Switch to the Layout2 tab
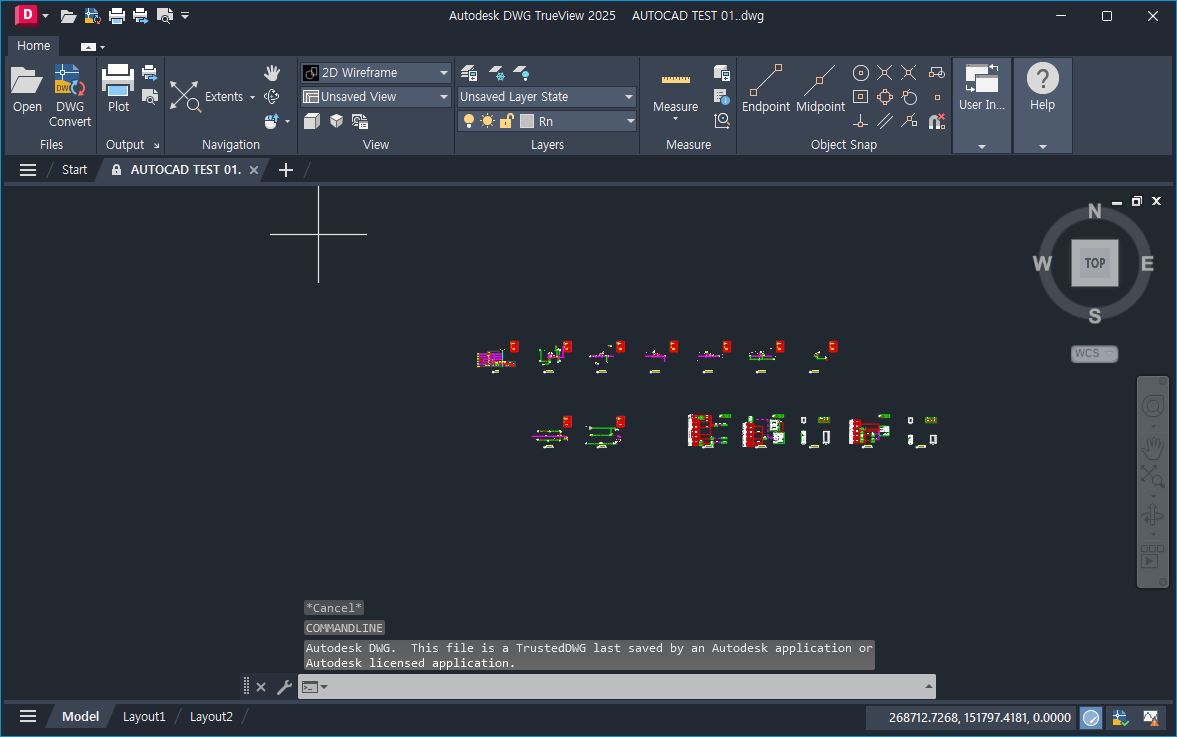This screenshot has height=737, width=1177. pyautogui.click(x=211, y=717)
